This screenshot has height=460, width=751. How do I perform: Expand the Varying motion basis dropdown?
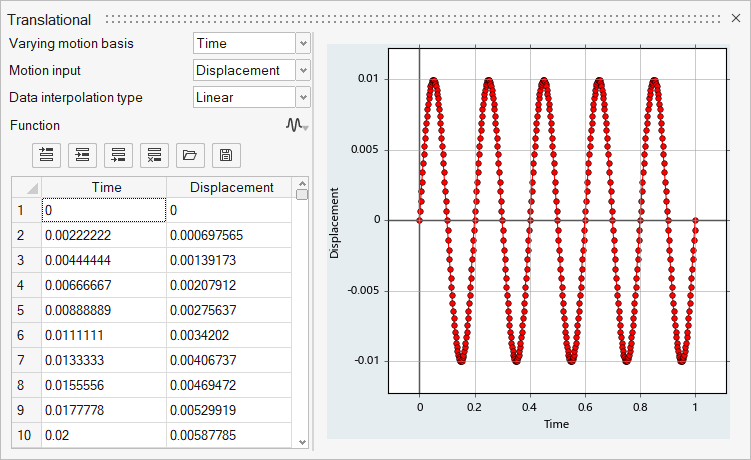302,43
